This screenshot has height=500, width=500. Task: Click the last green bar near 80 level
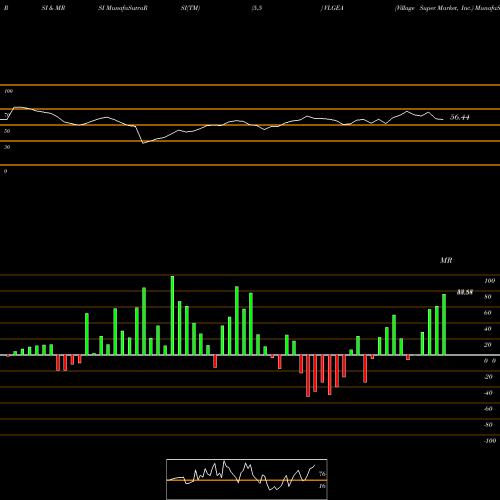[444, 324]
